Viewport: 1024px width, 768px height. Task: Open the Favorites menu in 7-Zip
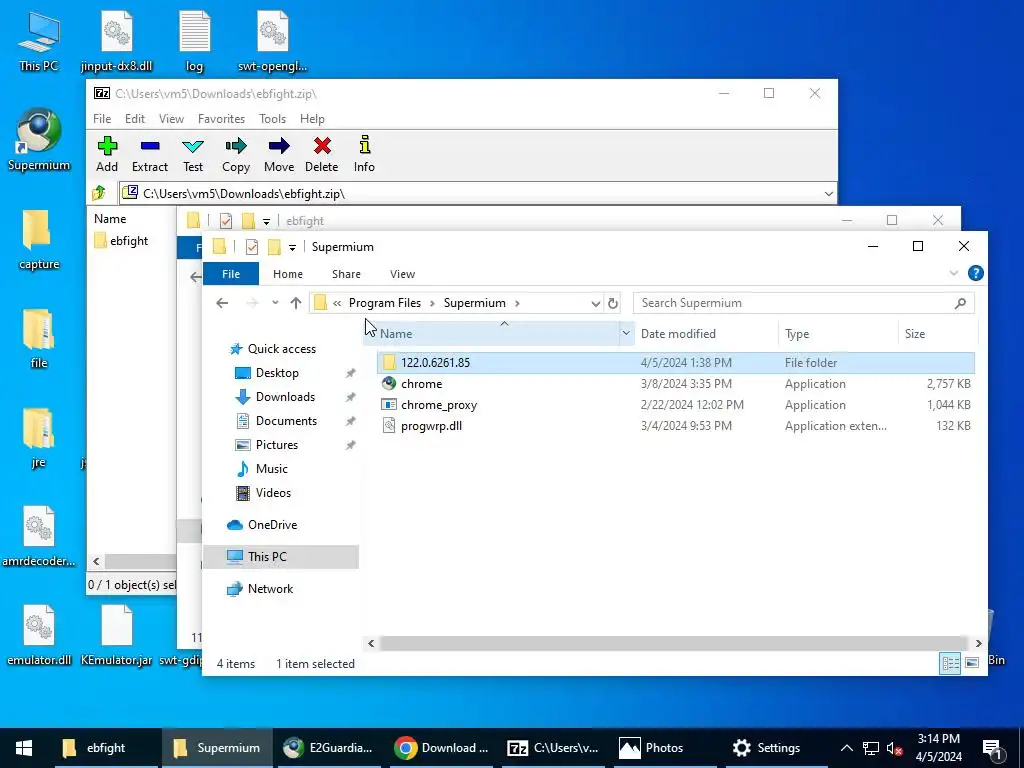221,119
